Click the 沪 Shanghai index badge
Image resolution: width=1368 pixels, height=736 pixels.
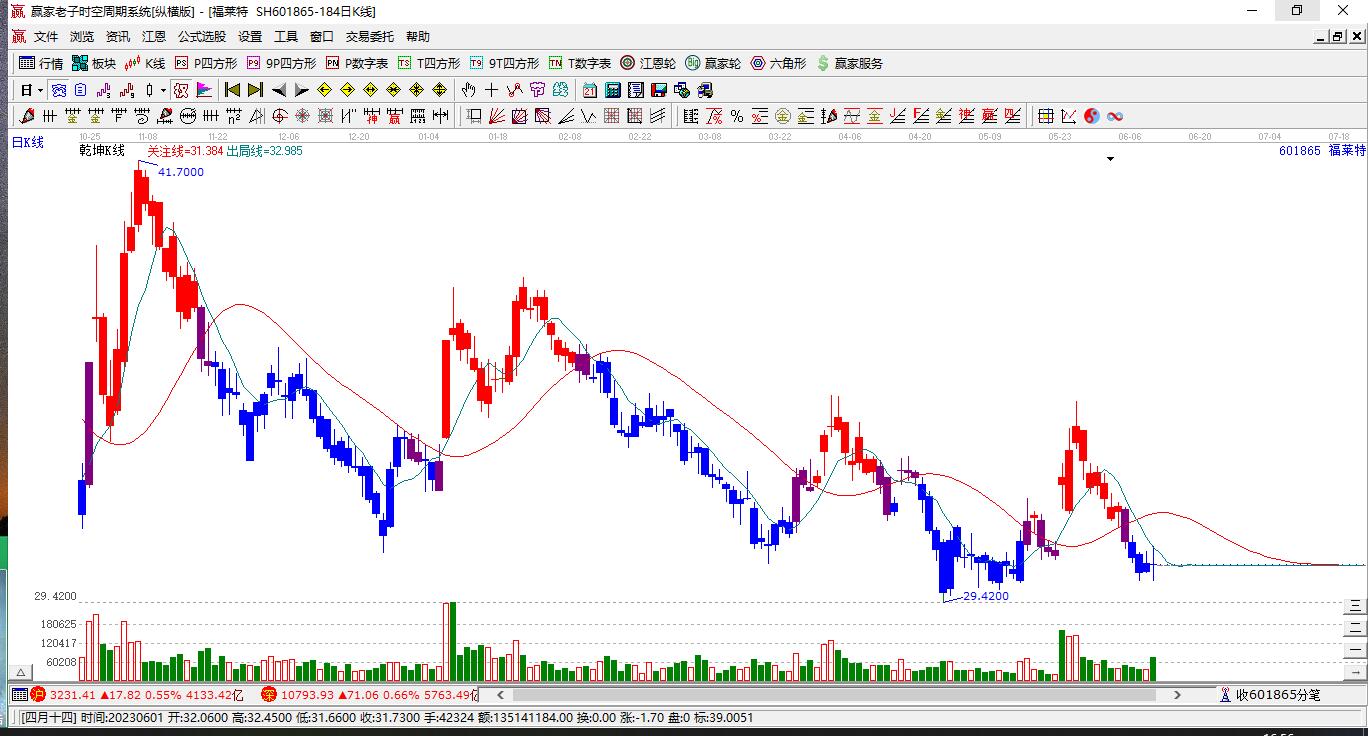pyautogui.click(x=37, y=694)
